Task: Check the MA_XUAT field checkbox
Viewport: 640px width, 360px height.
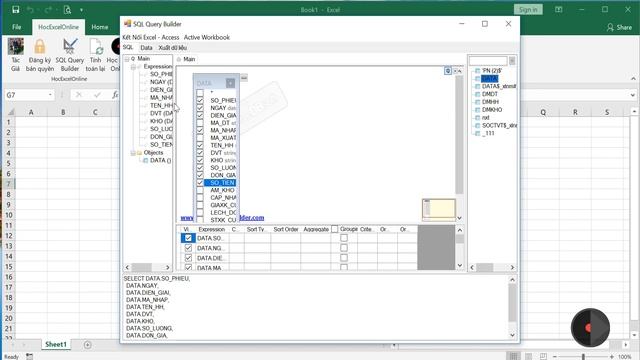Action: pyautogui.click(x=200, y=138)
